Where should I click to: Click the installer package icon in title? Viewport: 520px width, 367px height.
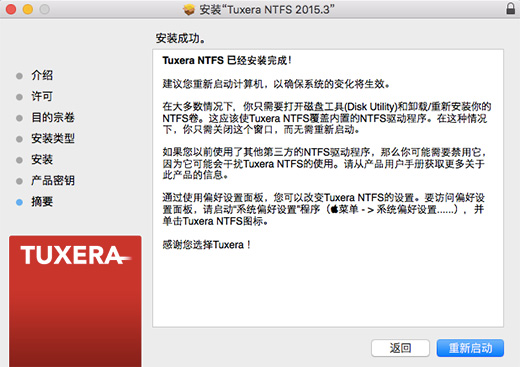click(x=189, y=9)
